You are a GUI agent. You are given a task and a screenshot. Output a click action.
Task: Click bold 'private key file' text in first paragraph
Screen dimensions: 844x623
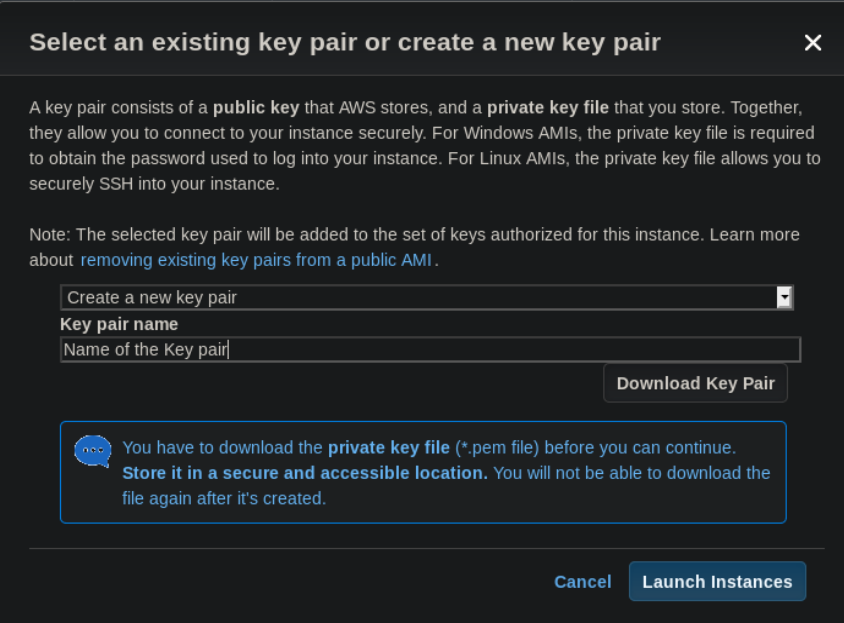[x=548, y=108]
